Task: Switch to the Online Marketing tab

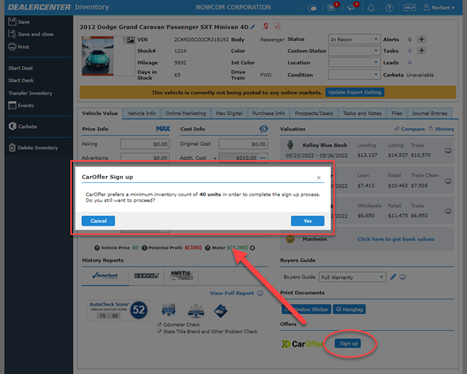Action: [186, 113]
